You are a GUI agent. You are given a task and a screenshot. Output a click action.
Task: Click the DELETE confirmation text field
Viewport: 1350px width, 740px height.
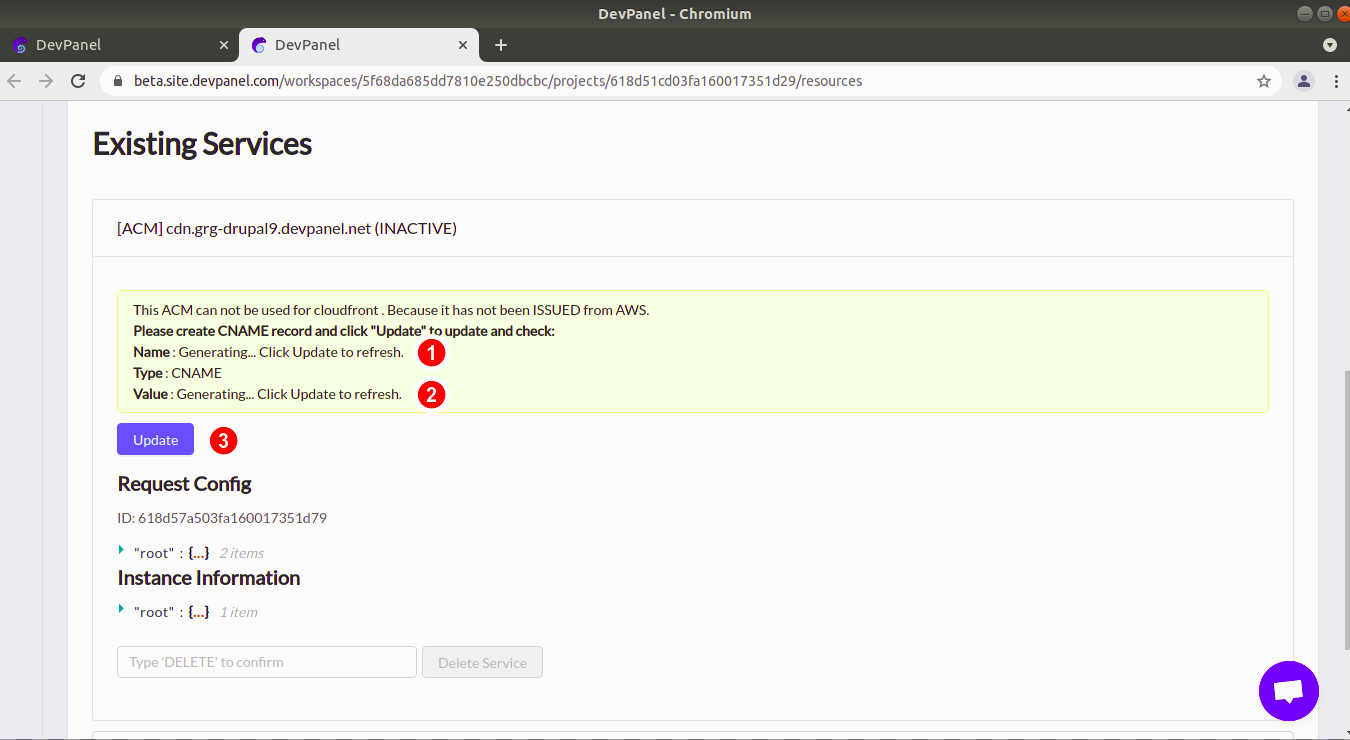(x=266, y=662)
